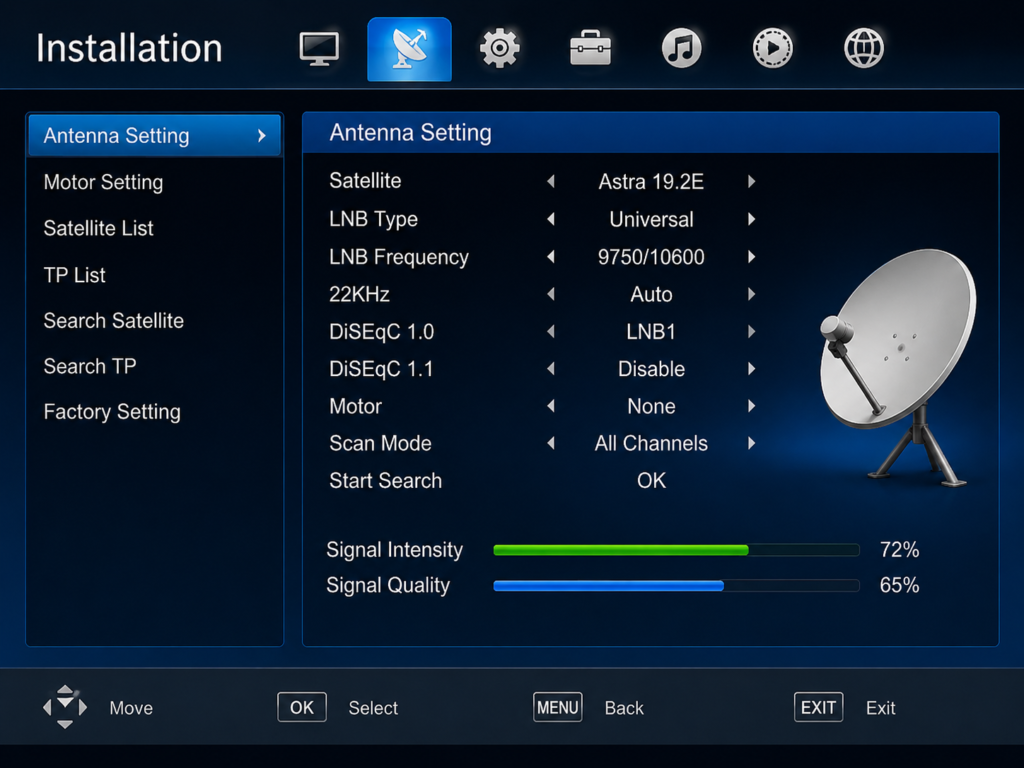The height and width of the screenshot is (768, 1024).
Task: Click the Astra 19.2E satellite value
Action: coord(651,182)
